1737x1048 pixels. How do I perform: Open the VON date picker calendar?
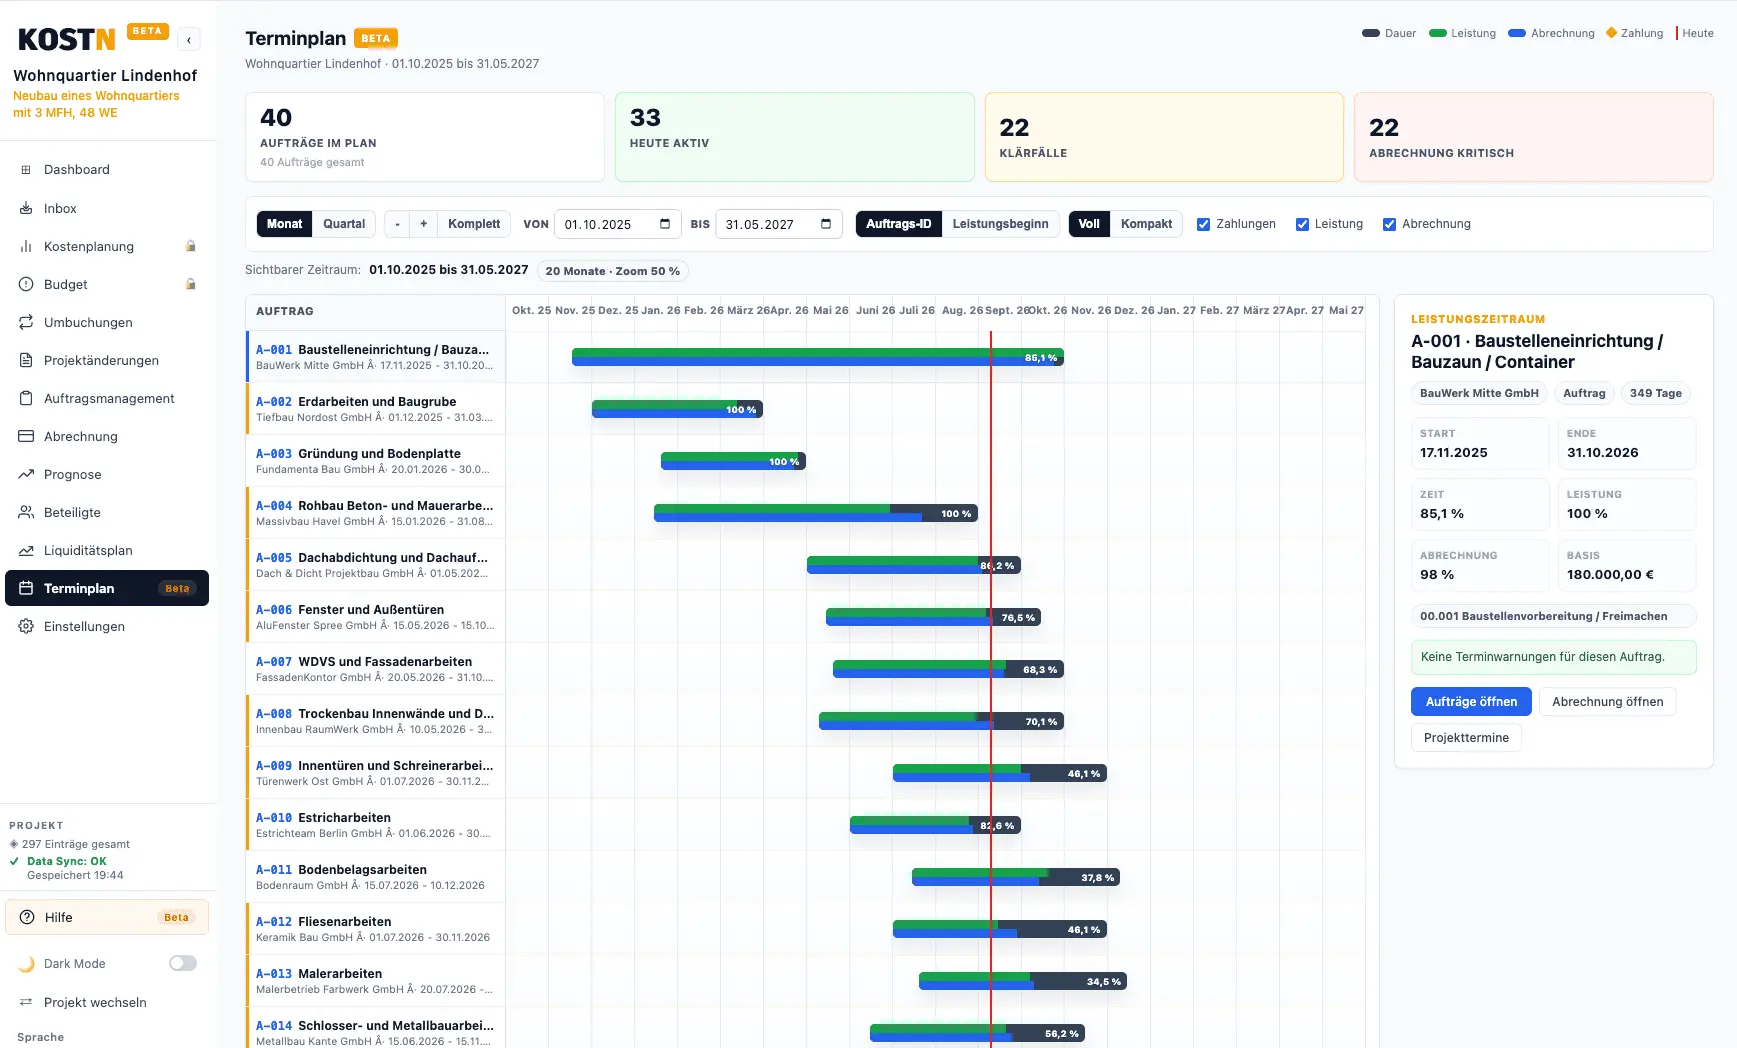(x=665, y=224)
